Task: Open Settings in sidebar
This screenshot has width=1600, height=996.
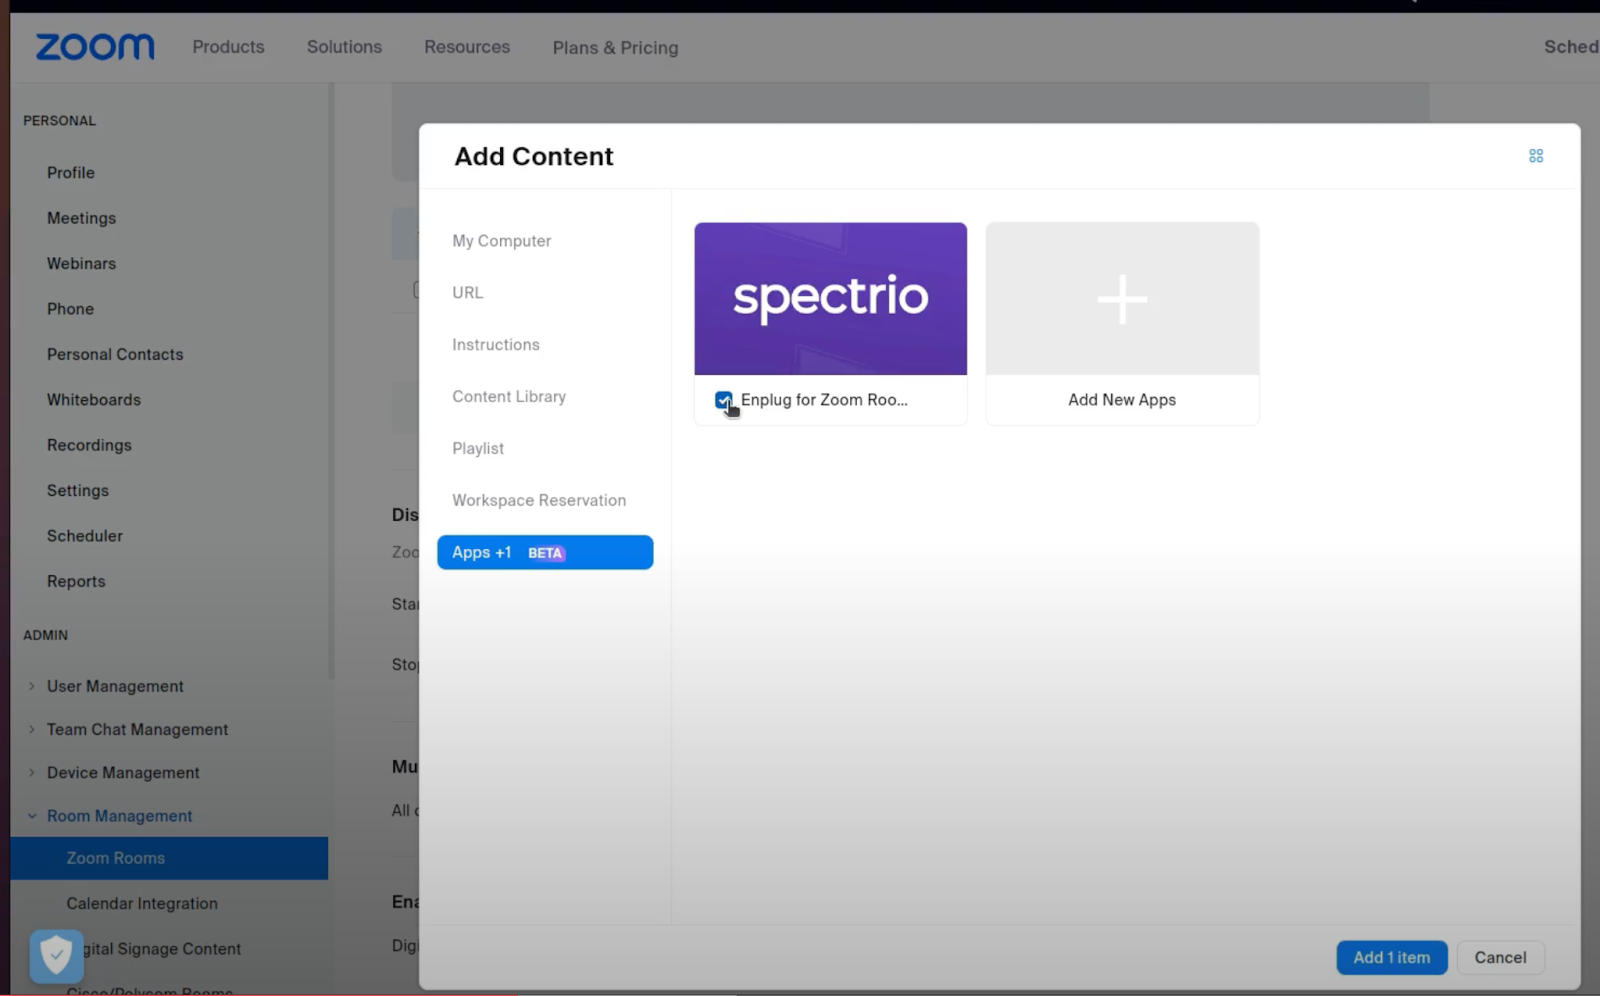Action: 78,491
